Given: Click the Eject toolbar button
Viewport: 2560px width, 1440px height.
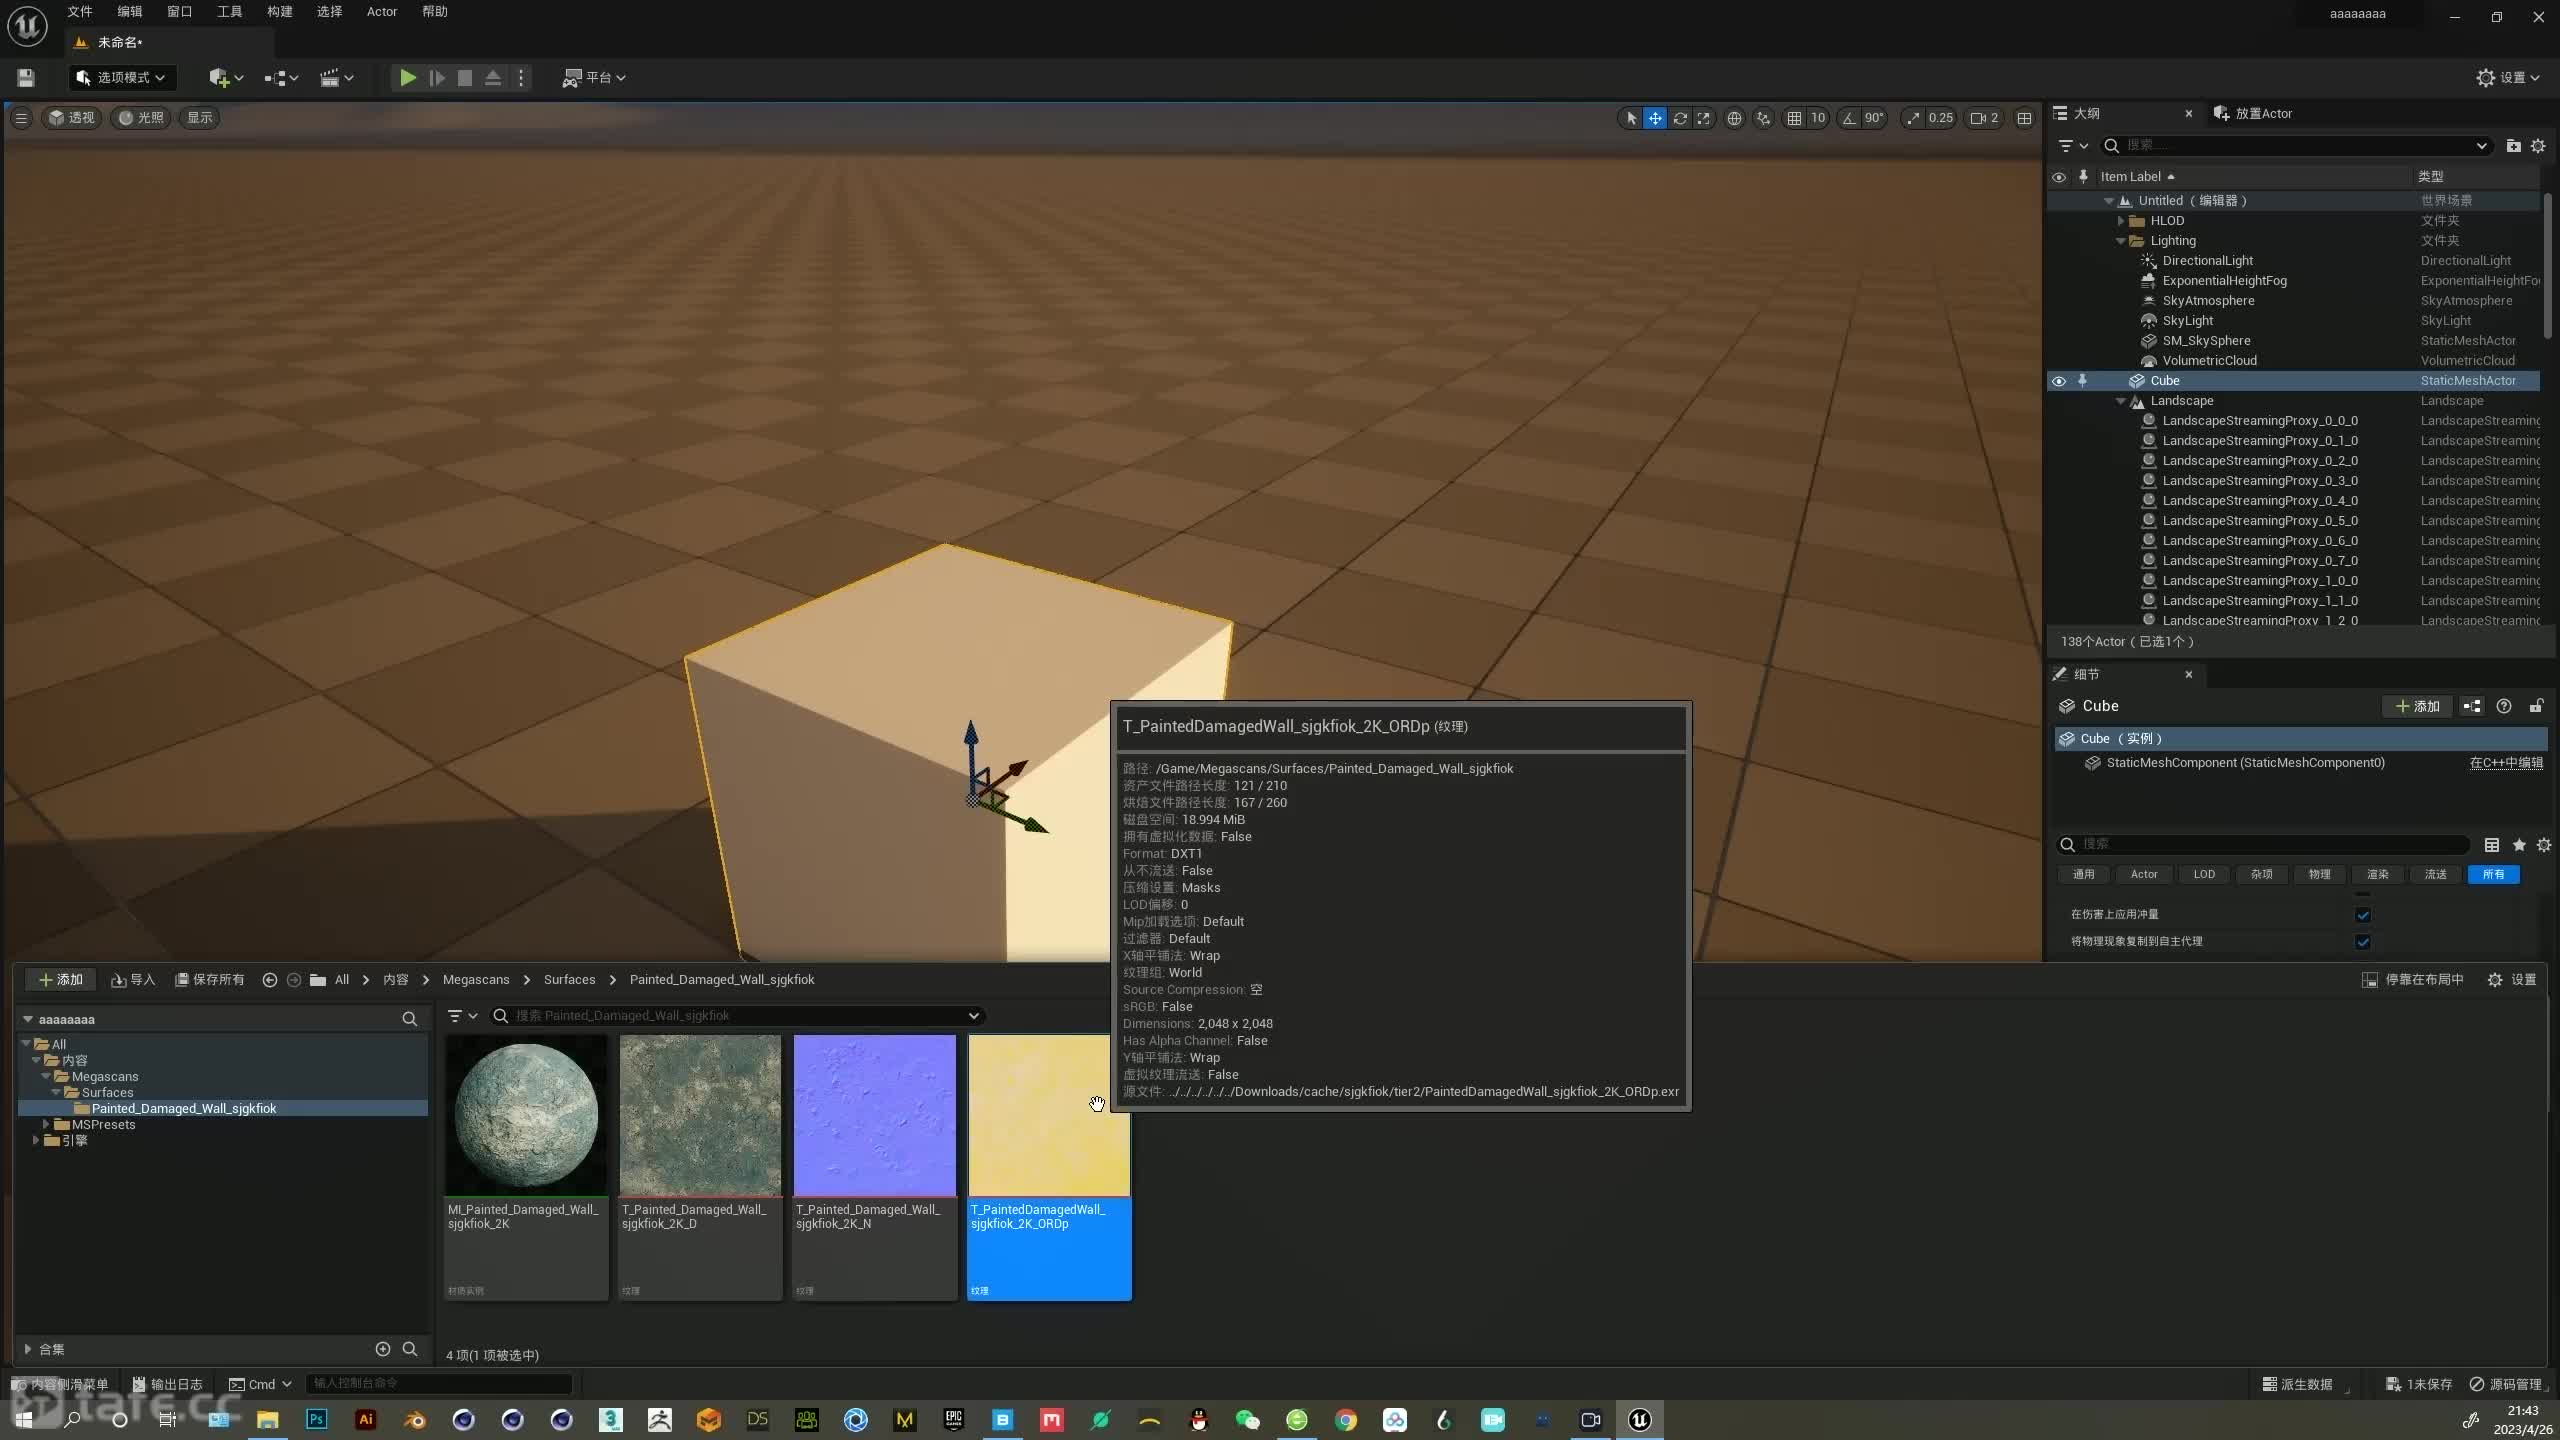Looking at the screenshot, I should coord(493,77).
